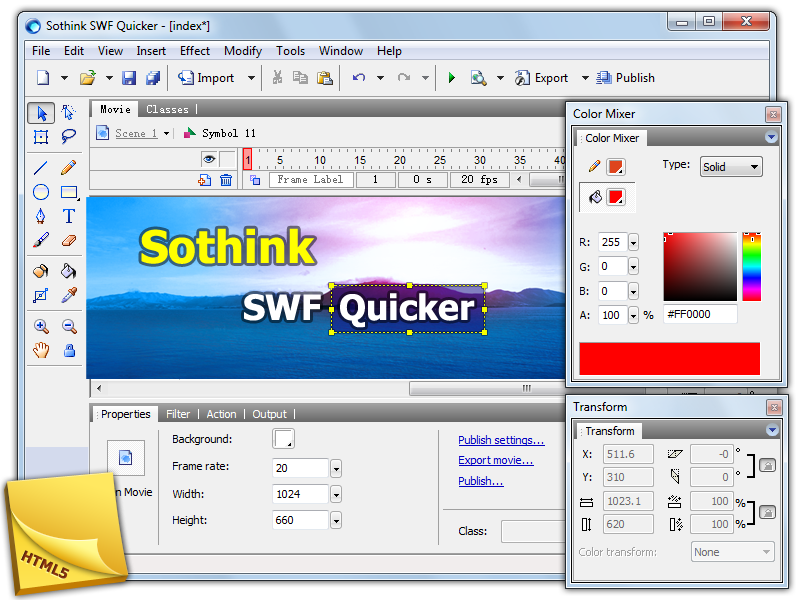Open the Width value dropdown arrow
Image resolution: width=800 pixels, height=600 pixels.
coord(336,494)
